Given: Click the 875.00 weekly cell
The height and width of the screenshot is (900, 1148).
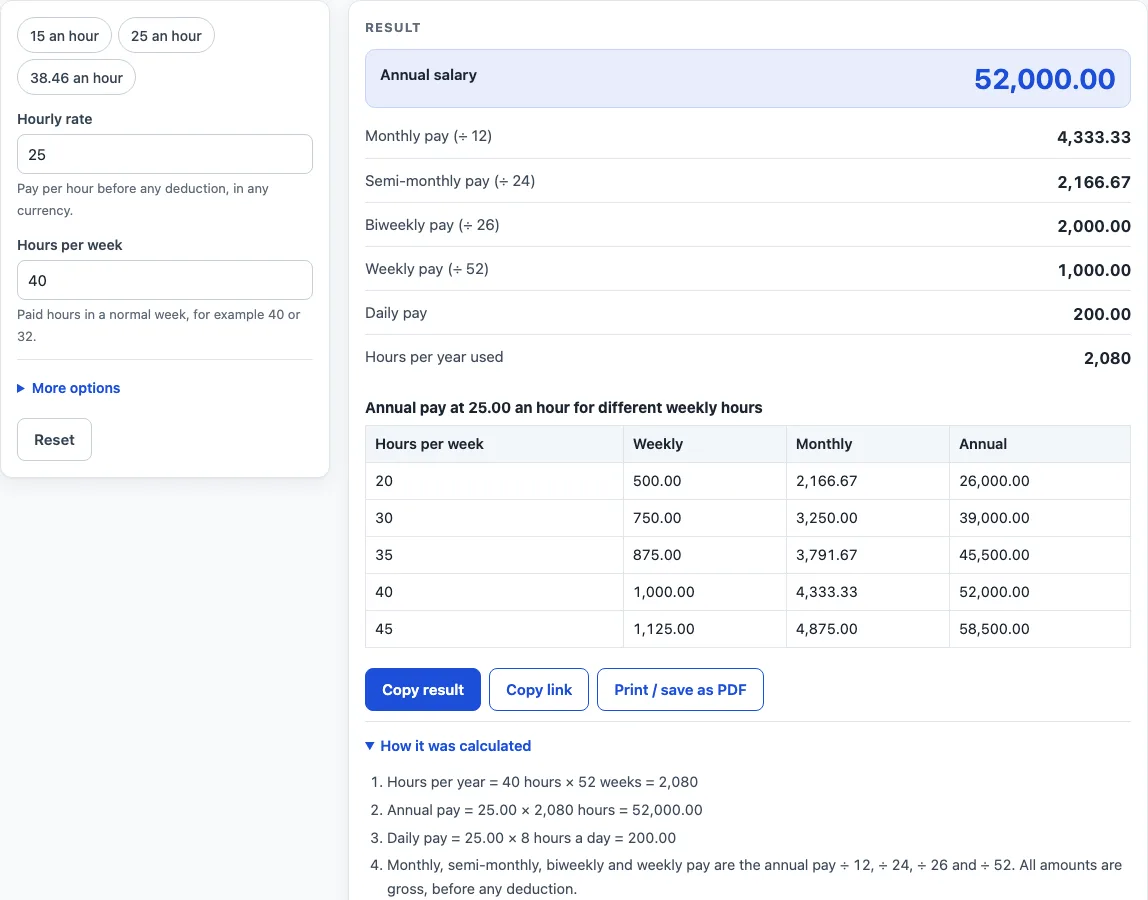Looking at the screenshot, I should click(704, 555).
